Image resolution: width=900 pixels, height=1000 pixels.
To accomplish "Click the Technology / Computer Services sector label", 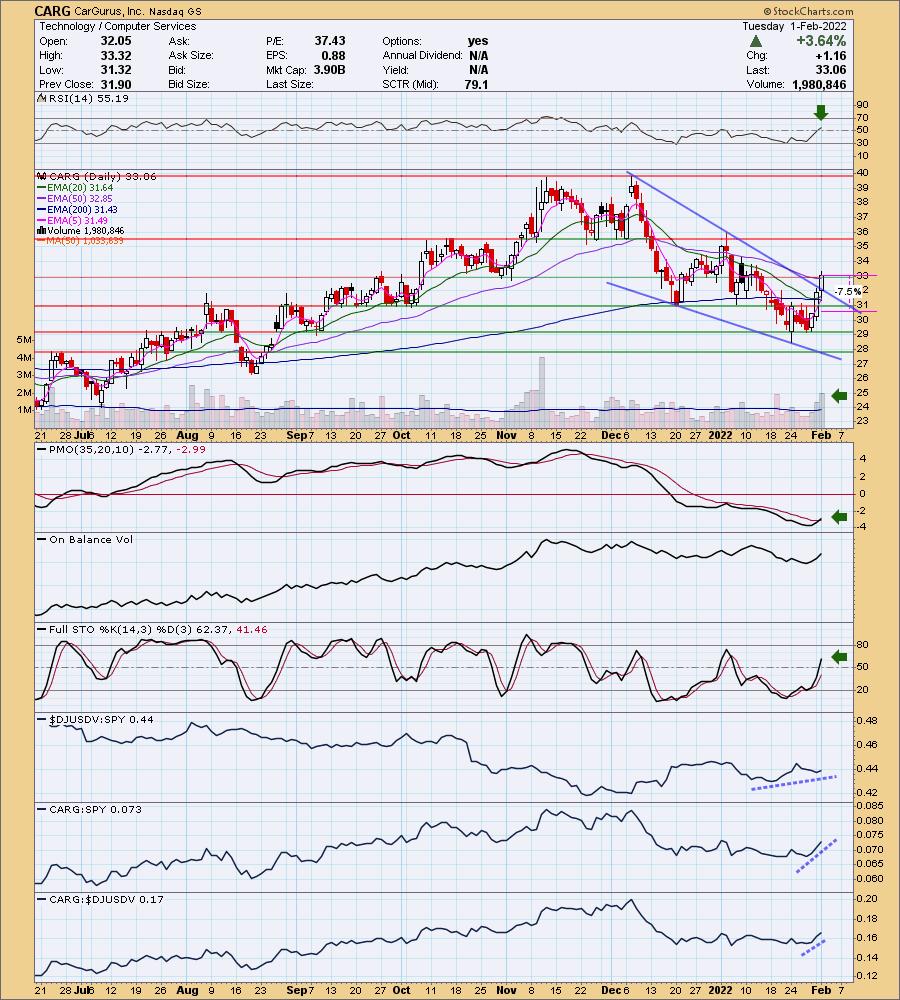I will click(x=118, y=26).
